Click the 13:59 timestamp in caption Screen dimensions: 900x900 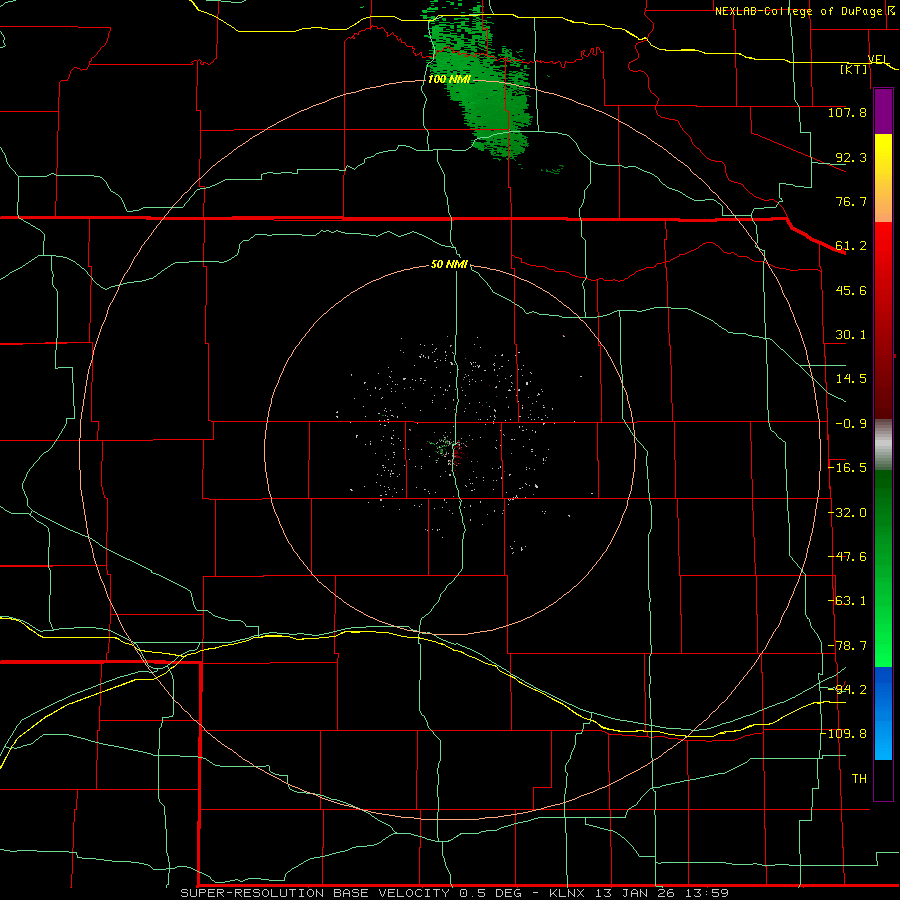(x=705, y=893)
